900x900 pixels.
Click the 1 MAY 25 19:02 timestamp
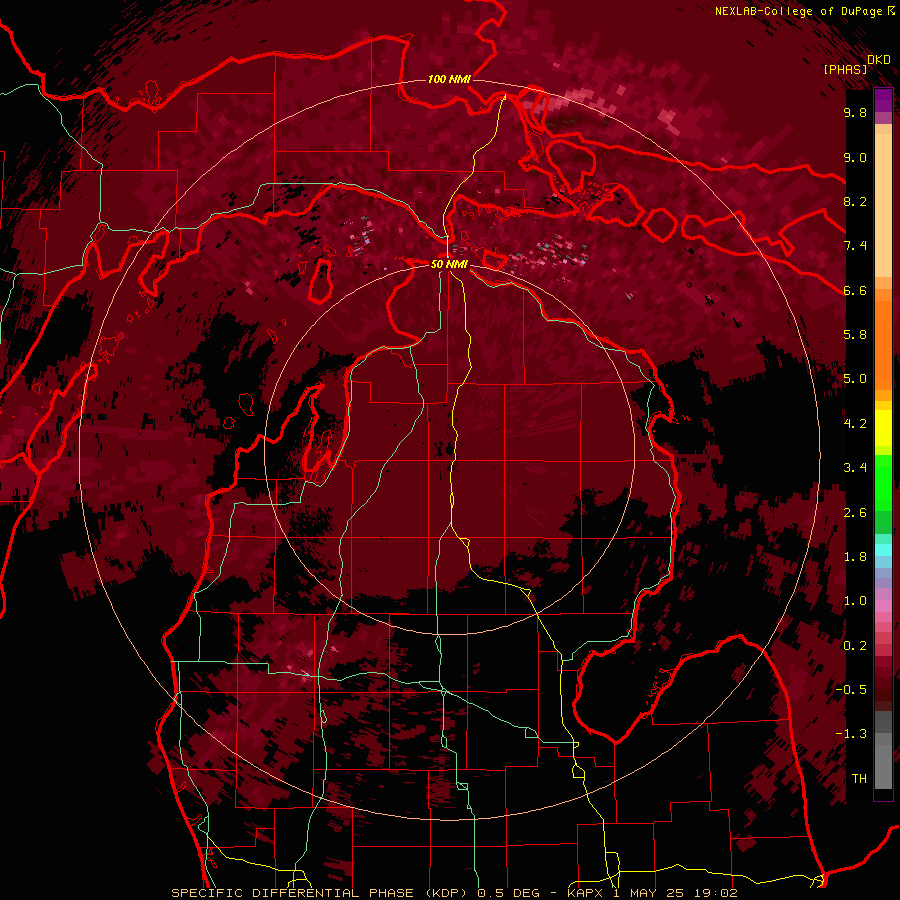675,893
